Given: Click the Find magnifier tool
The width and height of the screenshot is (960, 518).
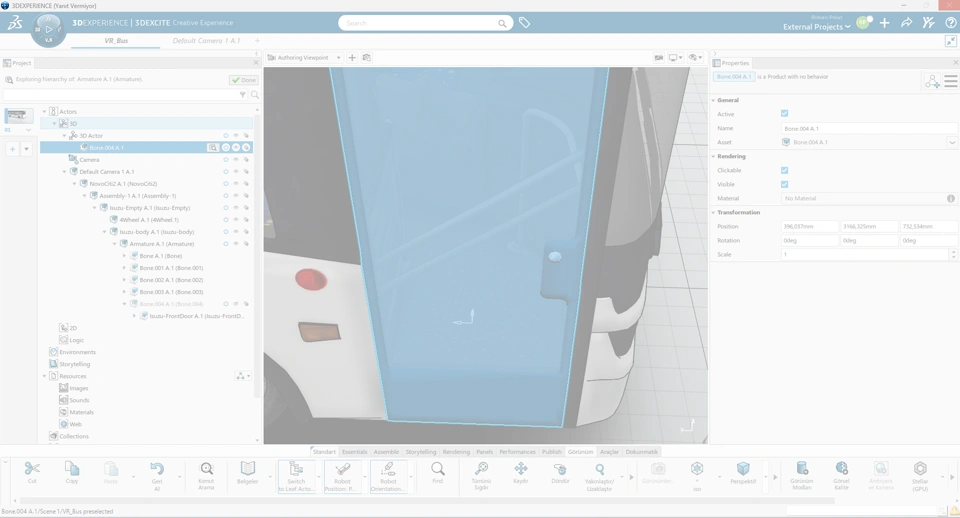Looking at the screenshot, I should click(437, 469).
